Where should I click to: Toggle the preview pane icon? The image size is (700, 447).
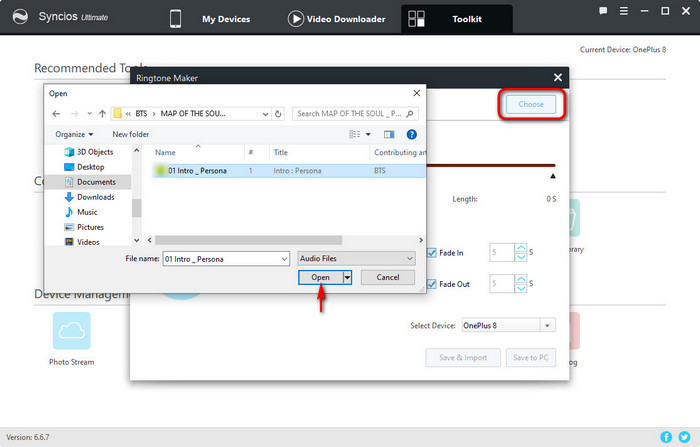pyautogui.click(x=387, y=134)
